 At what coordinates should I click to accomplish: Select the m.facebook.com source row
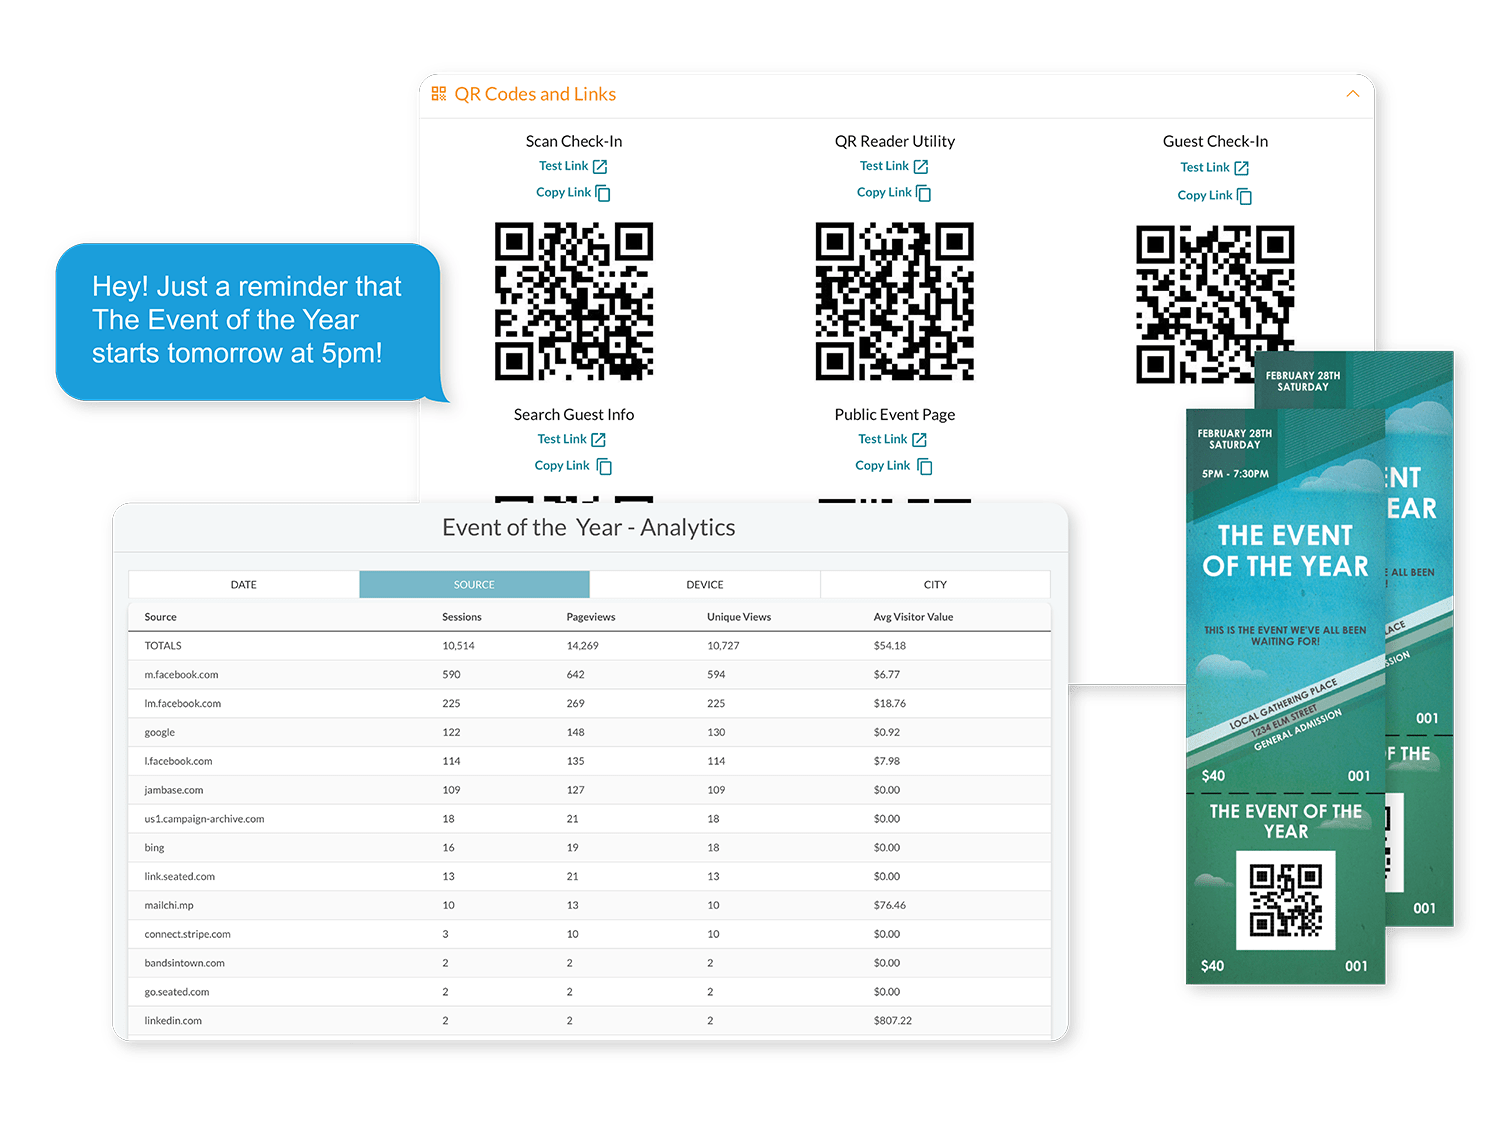point(590,675)
